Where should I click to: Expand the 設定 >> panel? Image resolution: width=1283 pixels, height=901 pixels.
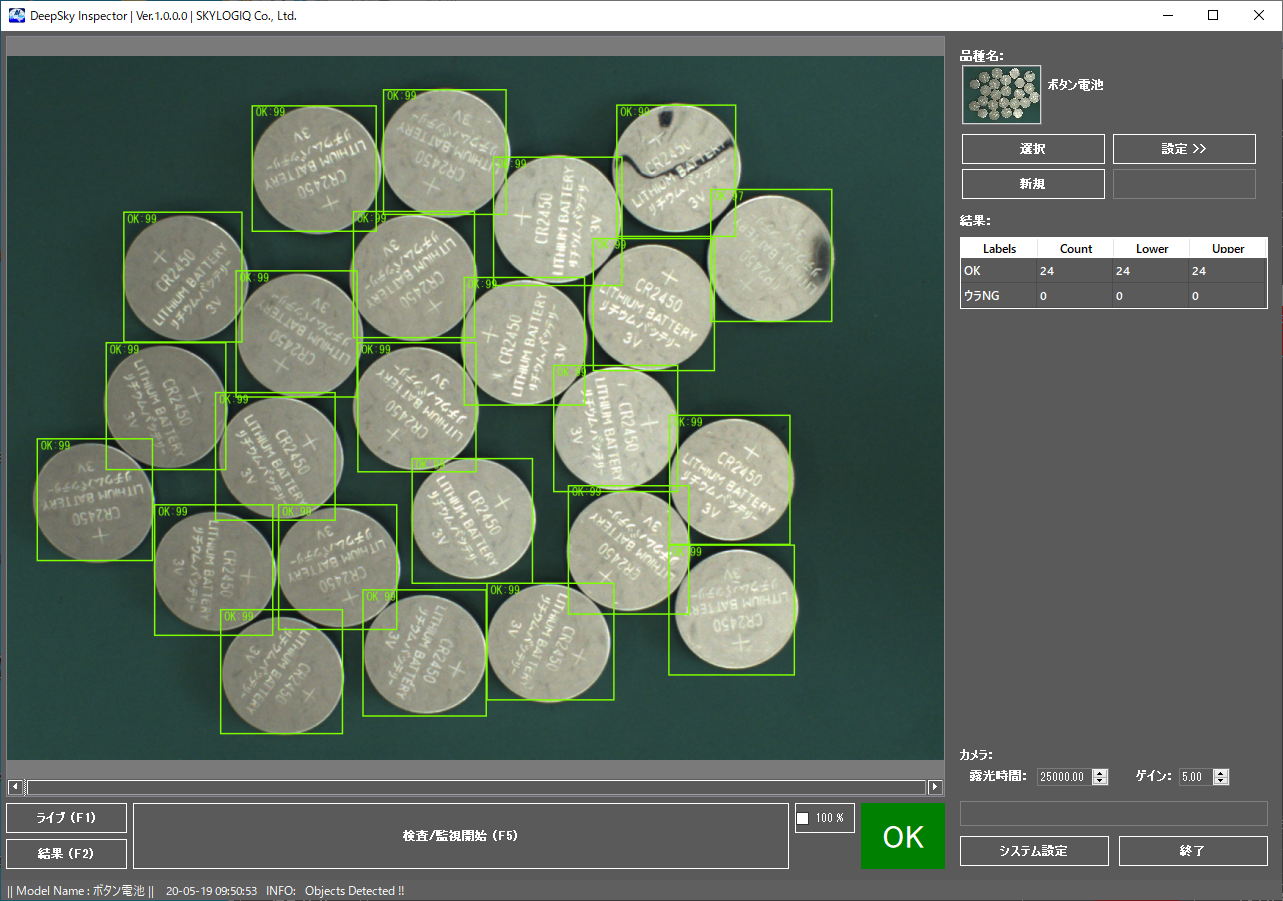coord(1184,149)
